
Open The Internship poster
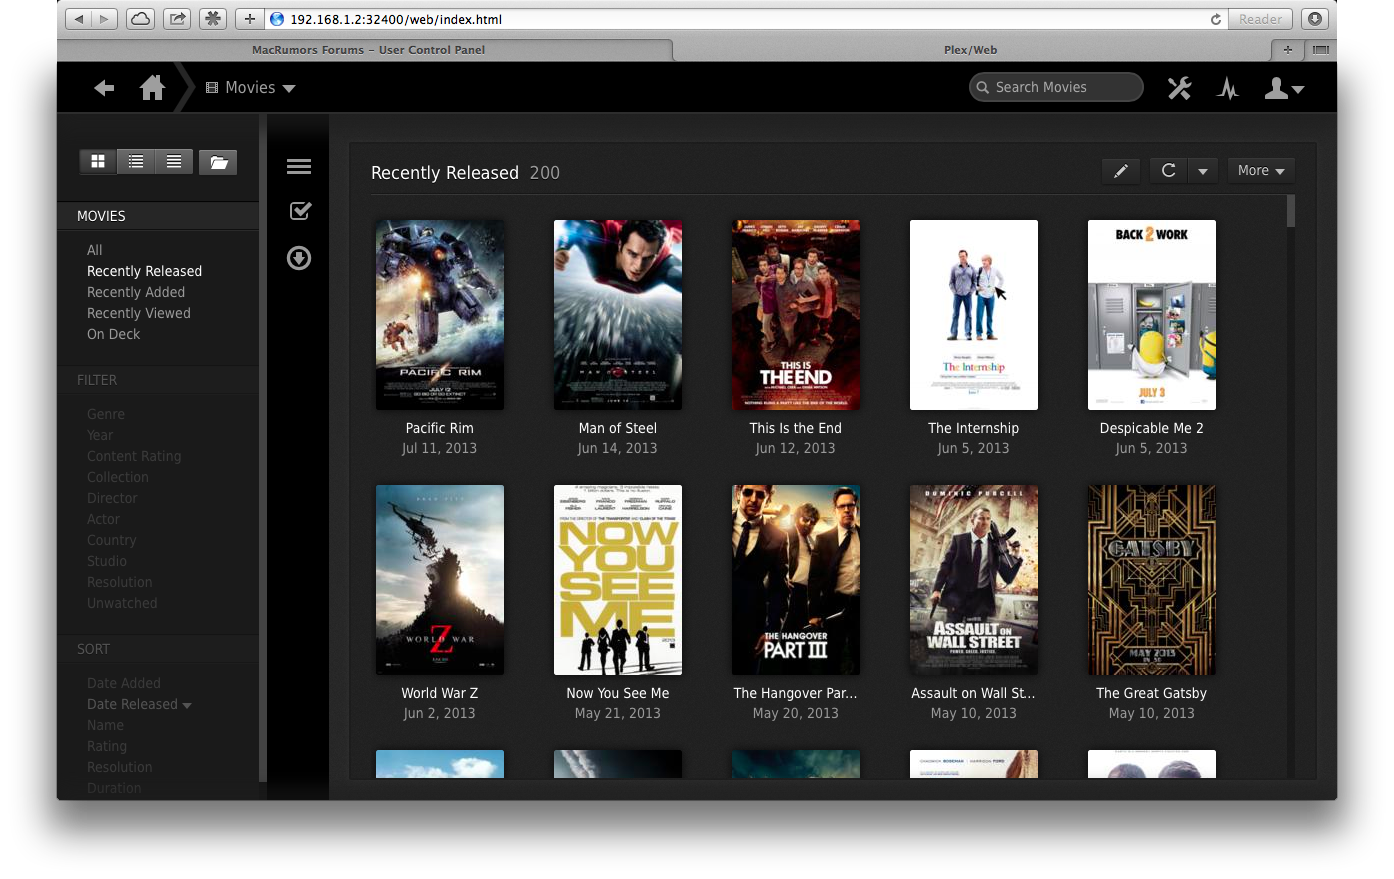(x=974, y=315)
